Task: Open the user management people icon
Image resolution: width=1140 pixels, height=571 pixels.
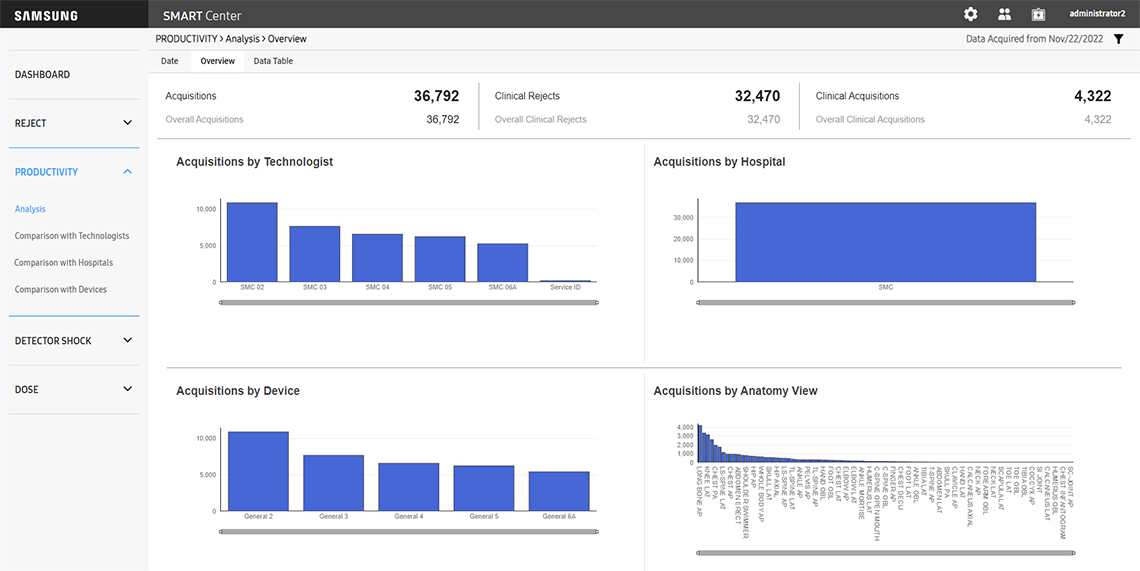Action: (1004, 14)
